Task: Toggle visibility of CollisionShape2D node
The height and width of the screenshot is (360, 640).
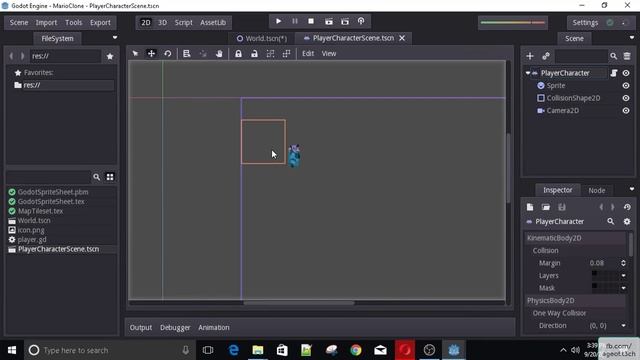Action: 626,98
